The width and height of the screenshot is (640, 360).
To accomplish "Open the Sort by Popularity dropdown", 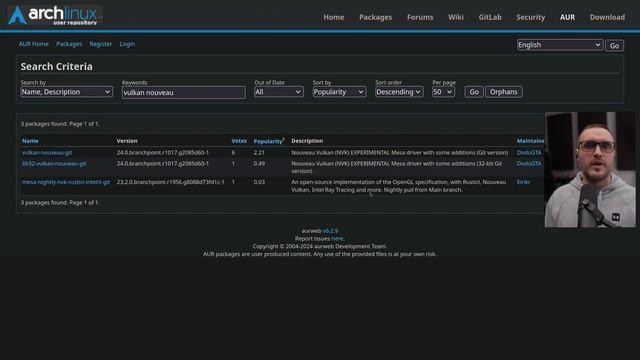I will (339, 92).
